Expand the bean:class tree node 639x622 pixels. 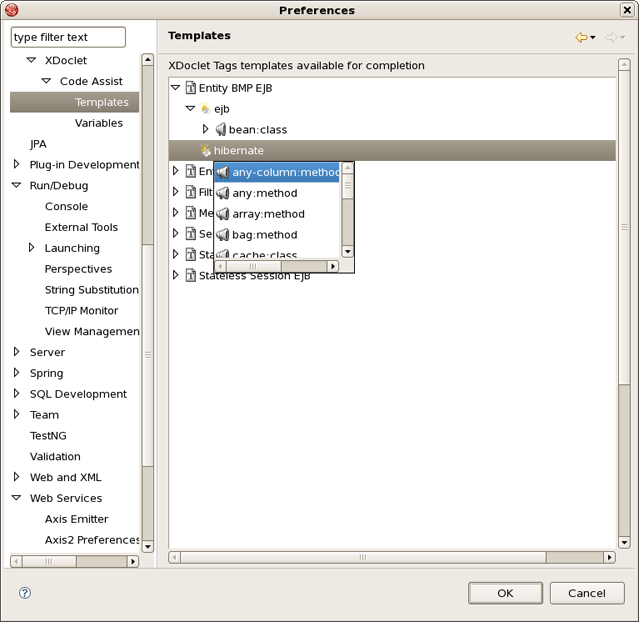(206, 130)
